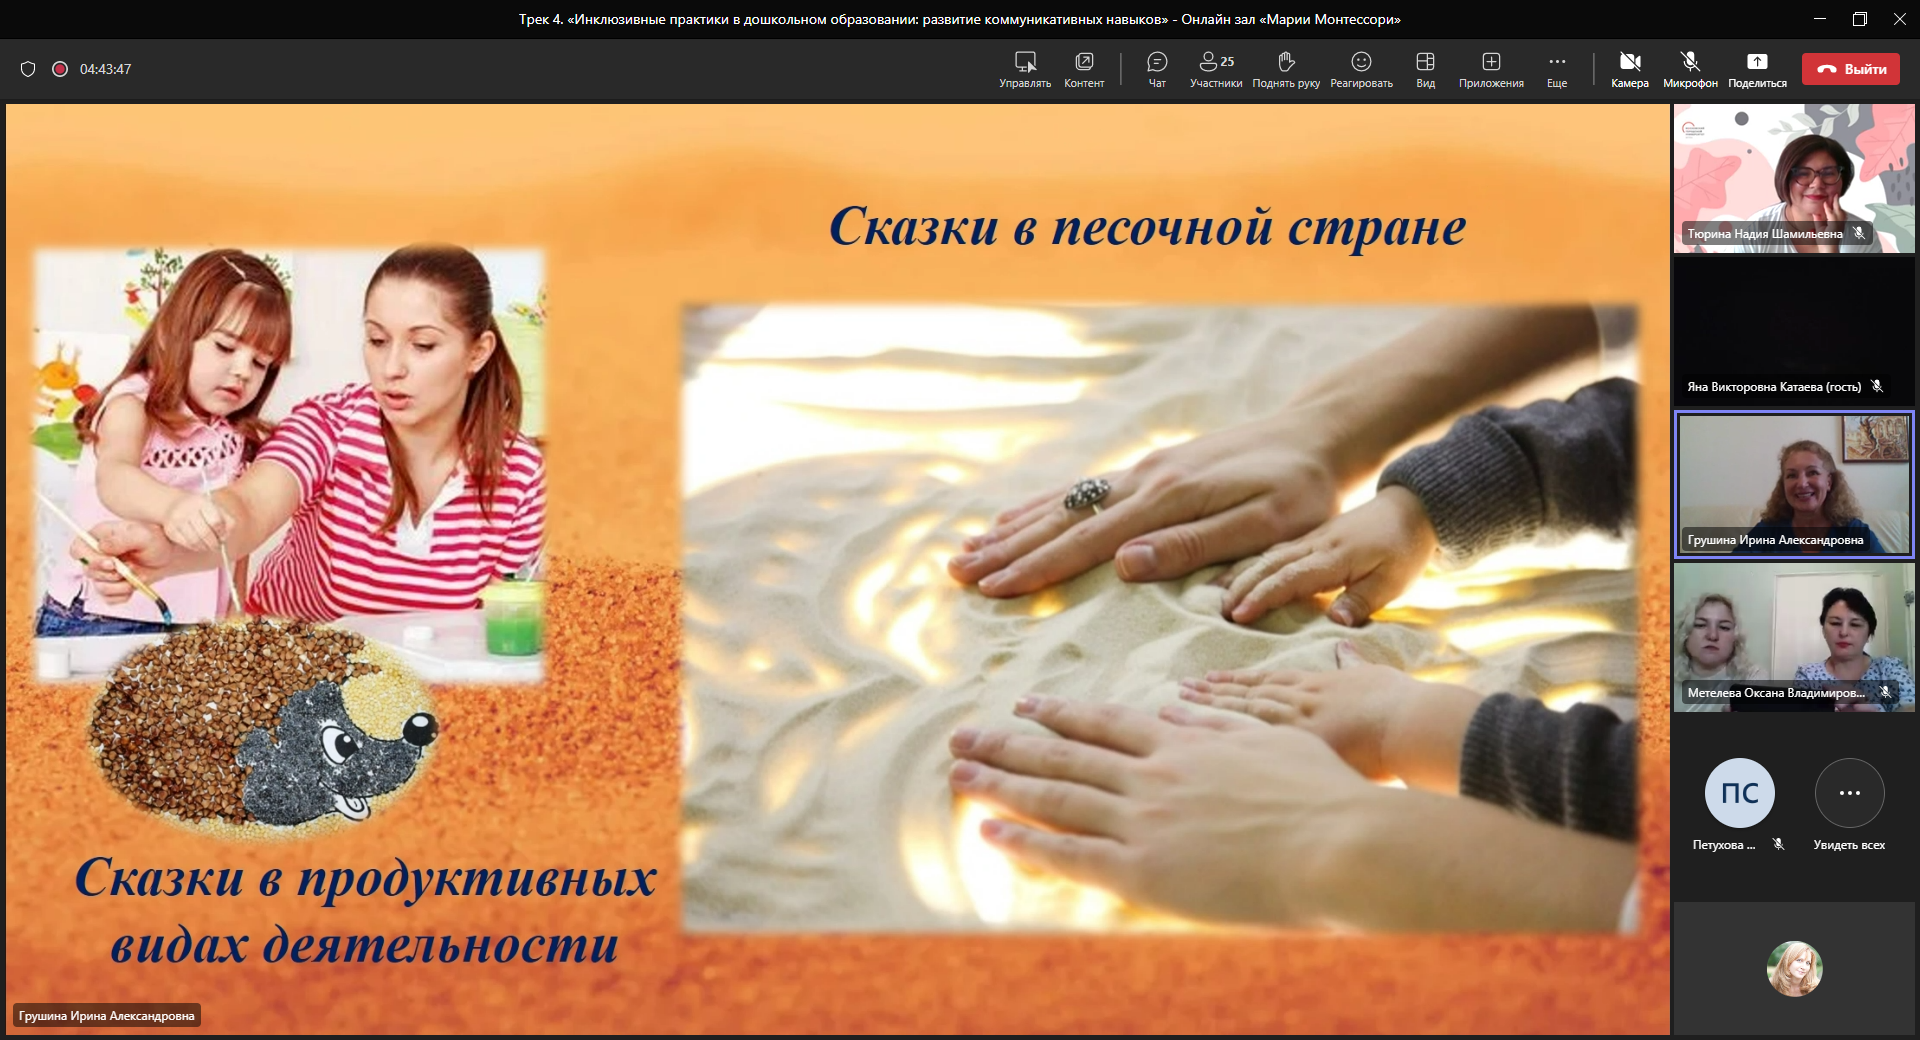Click the Контент (Content) pop-out icon
The height and width of the screenshot is (1040, 1920).
tap(1084, 62)
